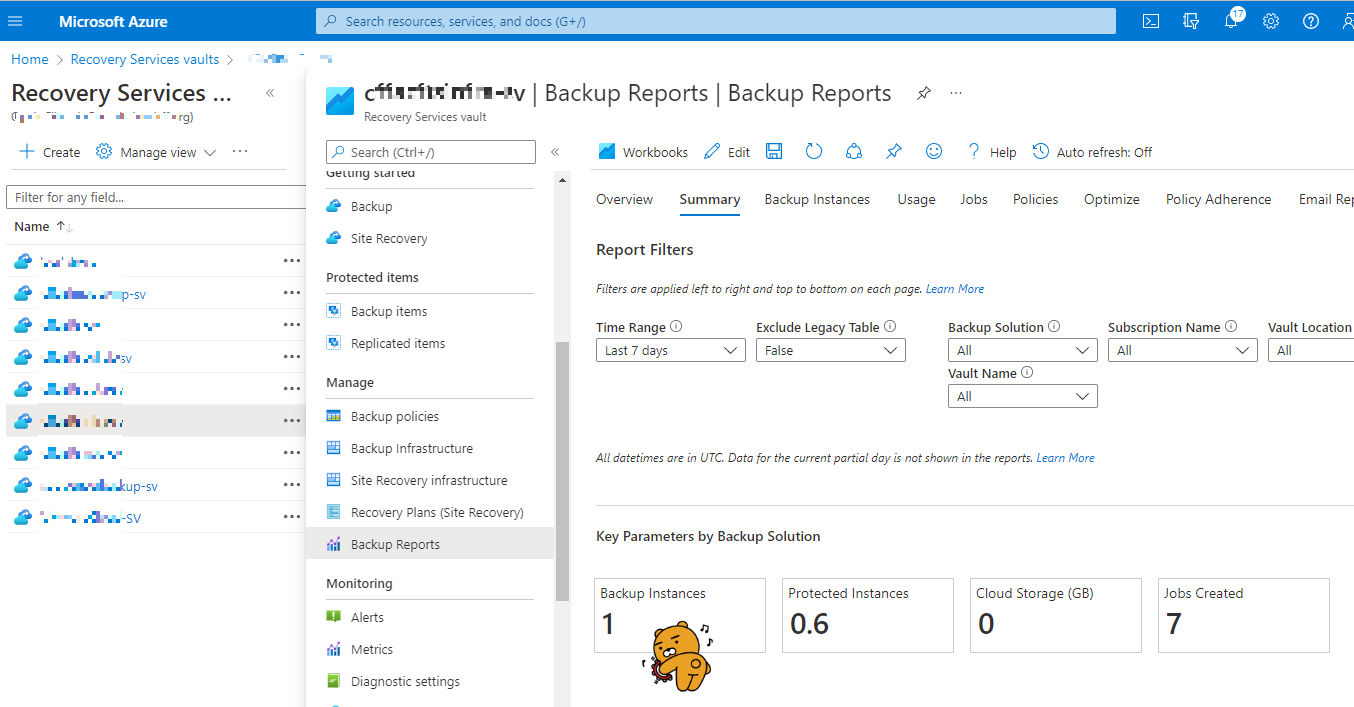Pin the workbook using the toolbar pin icon

pos(894,151)
